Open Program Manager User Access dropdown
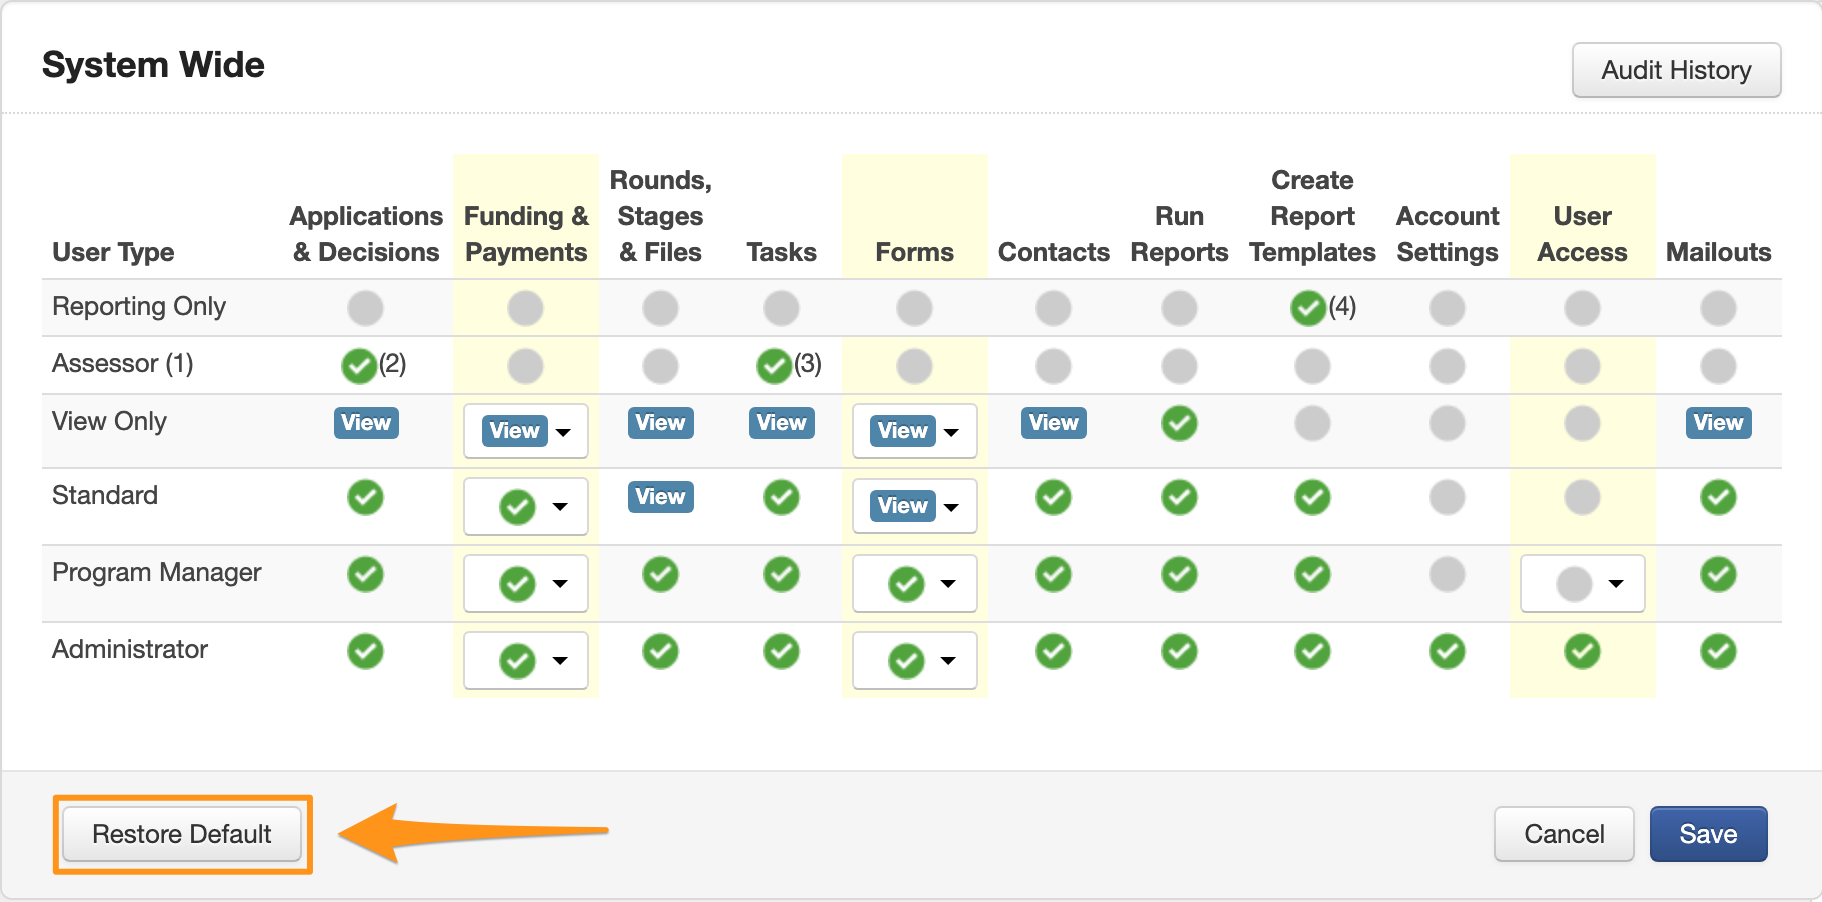The height and width of the screenshot is (902, 1822). coord(1582,584)
